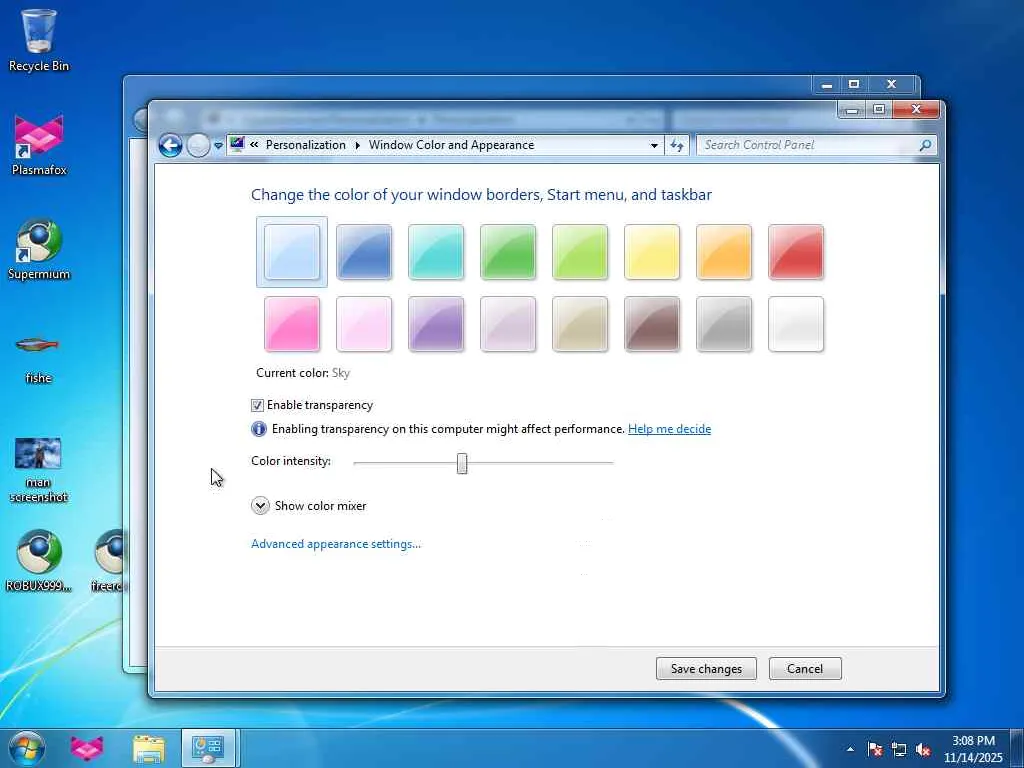Viewport: 1024px width, 768px height.
Task: Click the Cancel button
Action: pos(805,669)
